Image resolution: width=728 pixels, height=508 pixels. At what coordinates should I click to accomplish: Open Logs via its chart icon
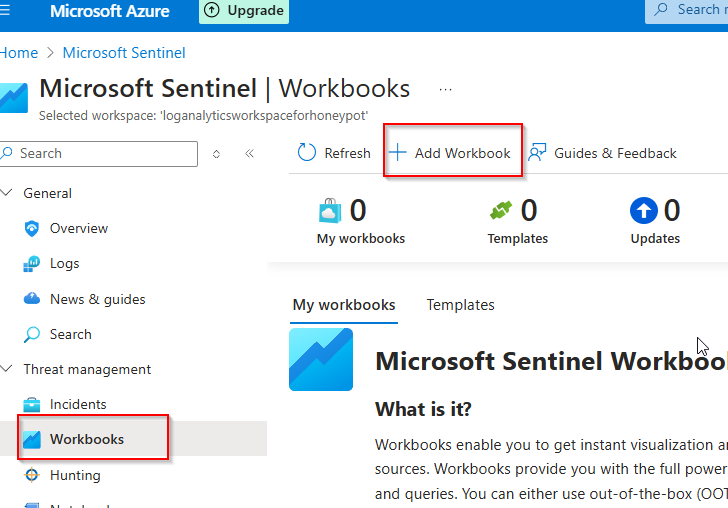[x=32, y=264]
